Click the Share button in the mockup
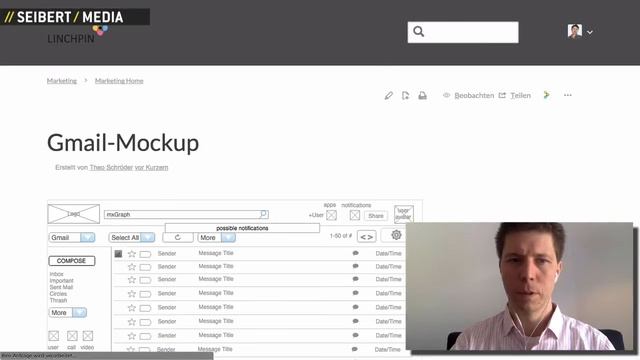Viewport: 640px width, 360px height. [x=376, y=216]
